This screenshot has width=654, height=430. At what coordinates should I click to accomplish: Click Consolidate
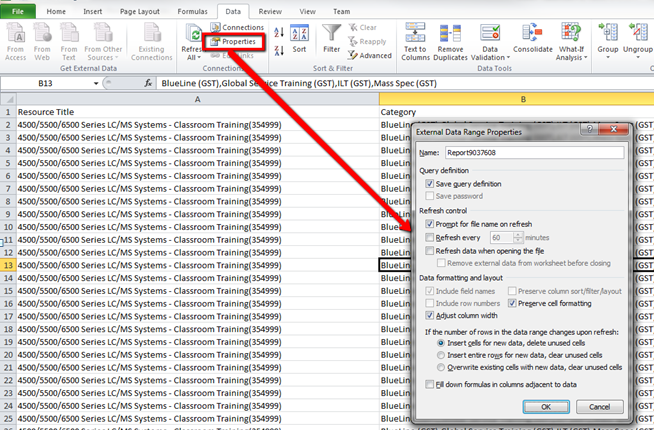[x=533, y=38]
